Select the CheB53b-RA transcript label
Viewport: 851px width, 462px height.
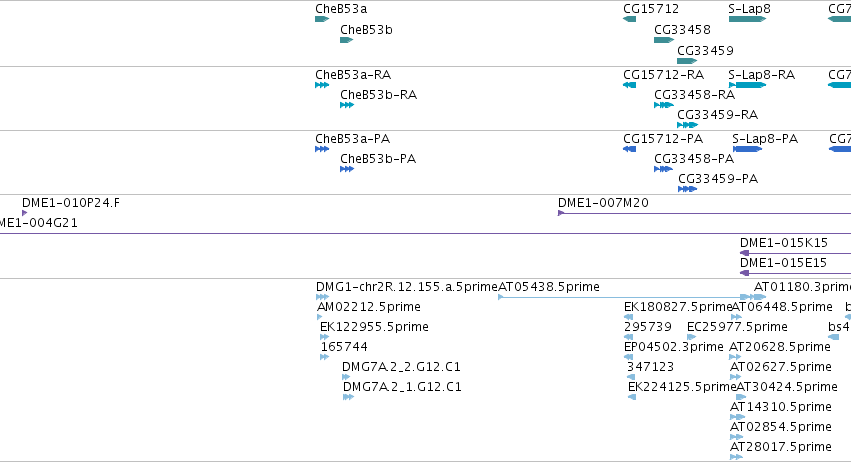[x=378, y=95]
